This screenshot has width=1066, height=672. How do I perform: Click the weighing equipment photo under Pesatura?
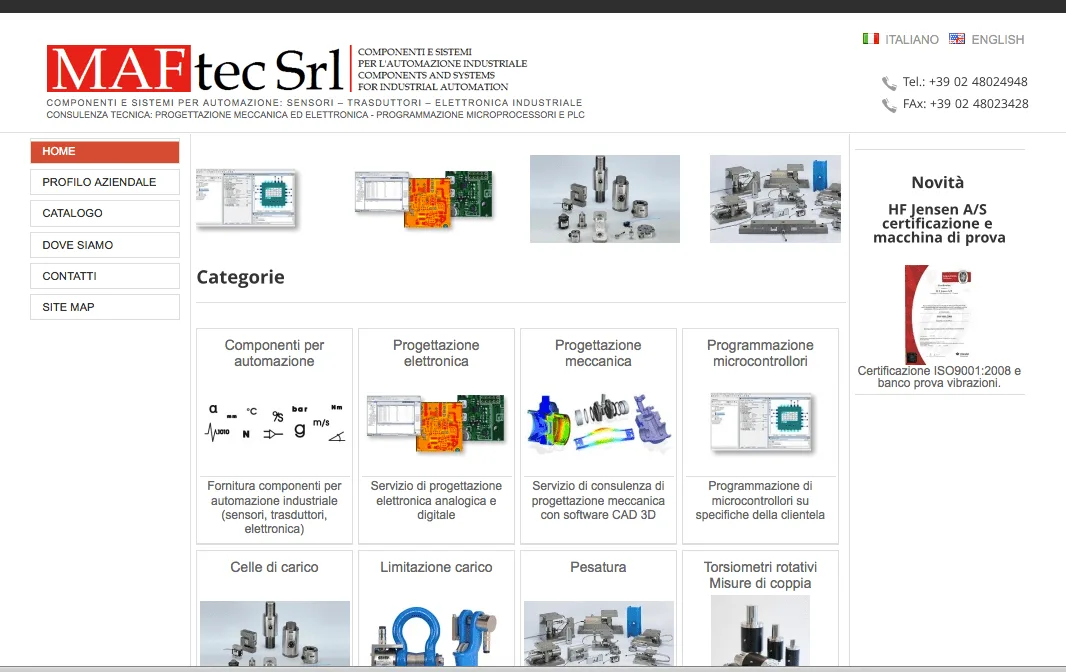pos(599,633)
